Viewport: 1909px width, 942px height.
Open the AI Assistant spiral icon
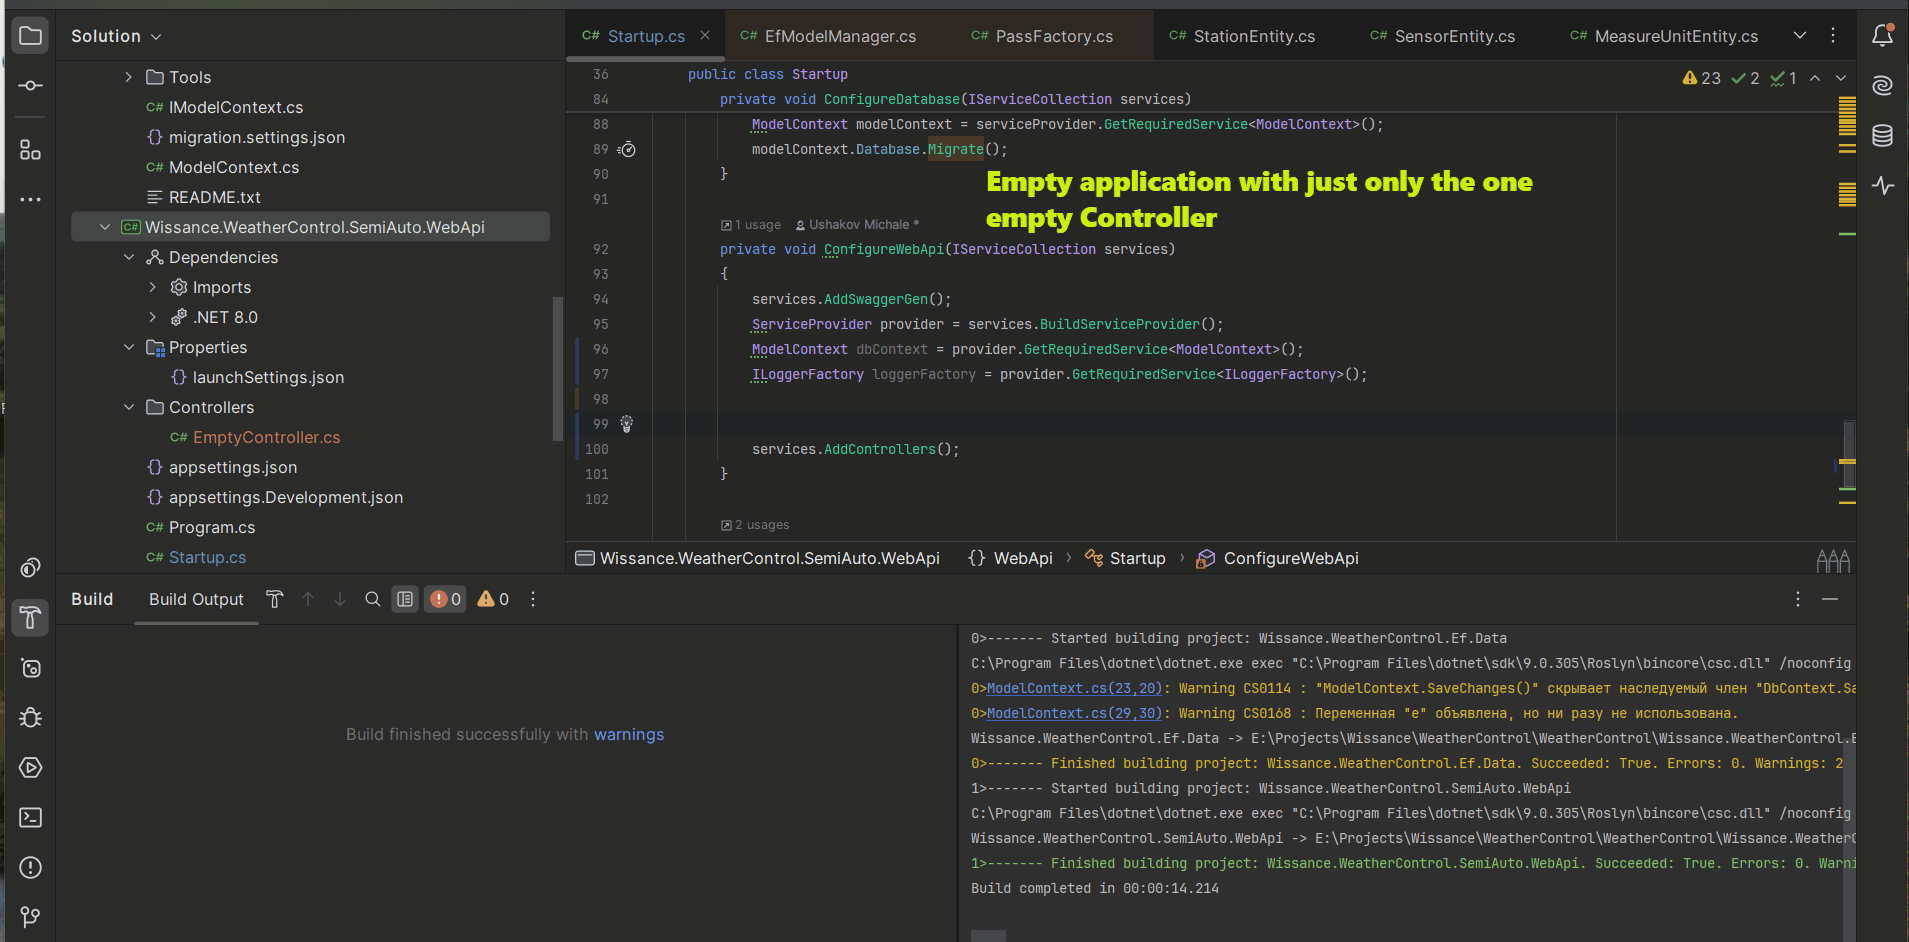(x=1882, y=86)
